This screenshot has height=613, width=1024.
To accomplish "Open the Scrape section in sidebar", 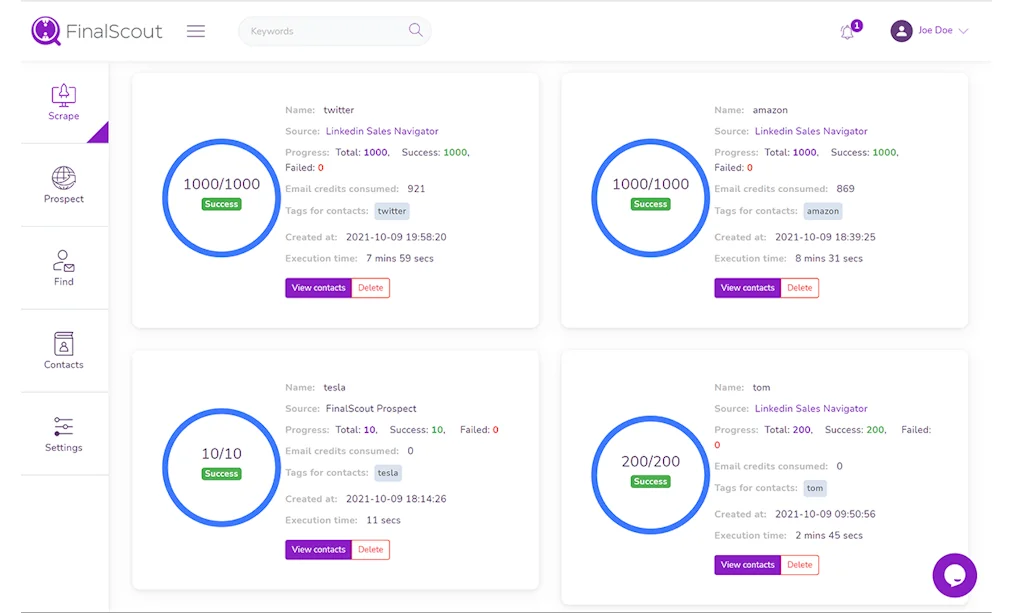I will 64,103.
